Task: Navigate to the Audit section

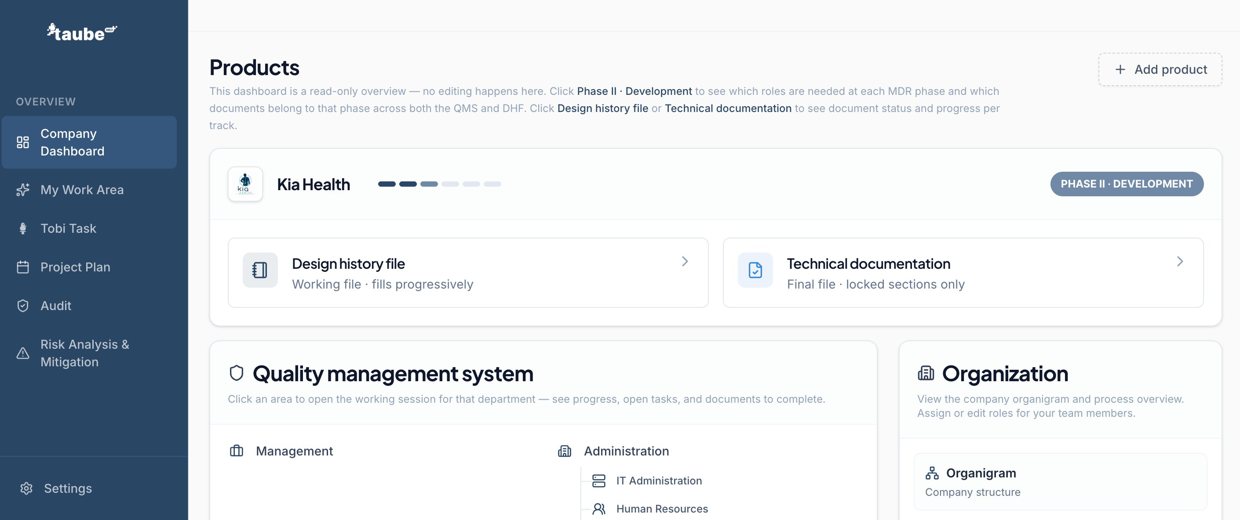Action: 89,306
